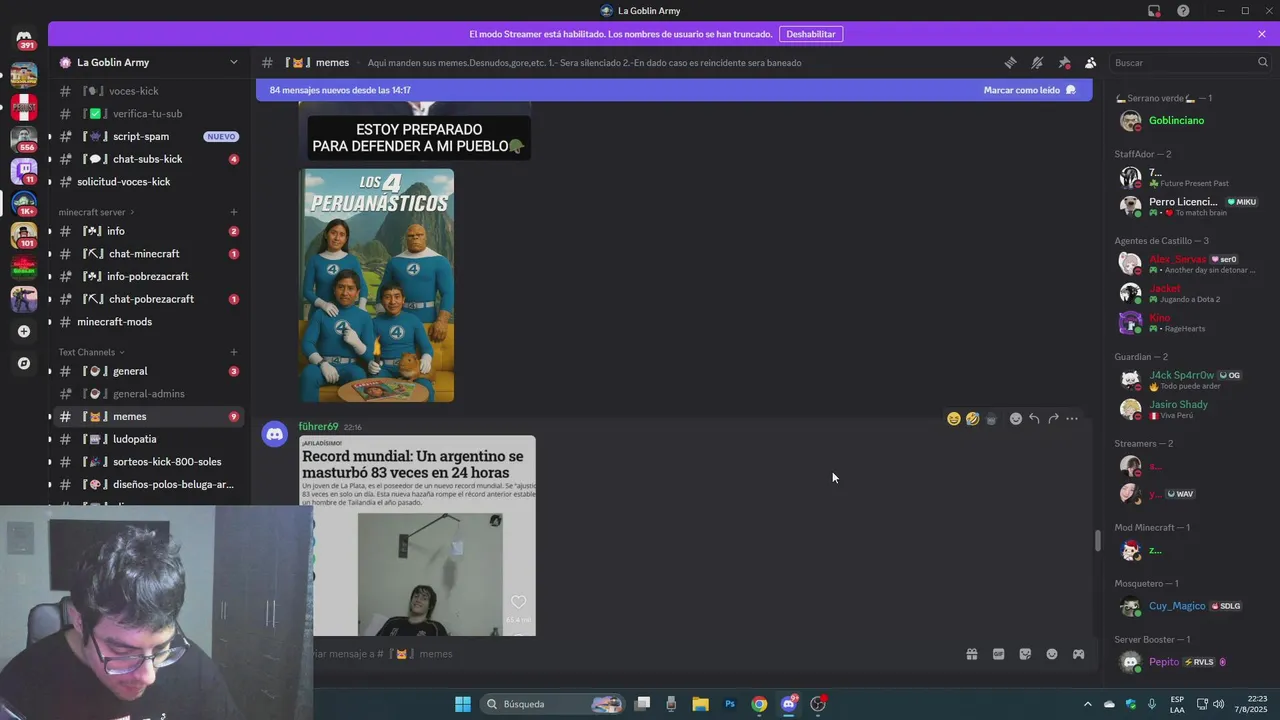Like the heart on the embedded image
This screenshot has height=720, width=1280.
[518, 602]
